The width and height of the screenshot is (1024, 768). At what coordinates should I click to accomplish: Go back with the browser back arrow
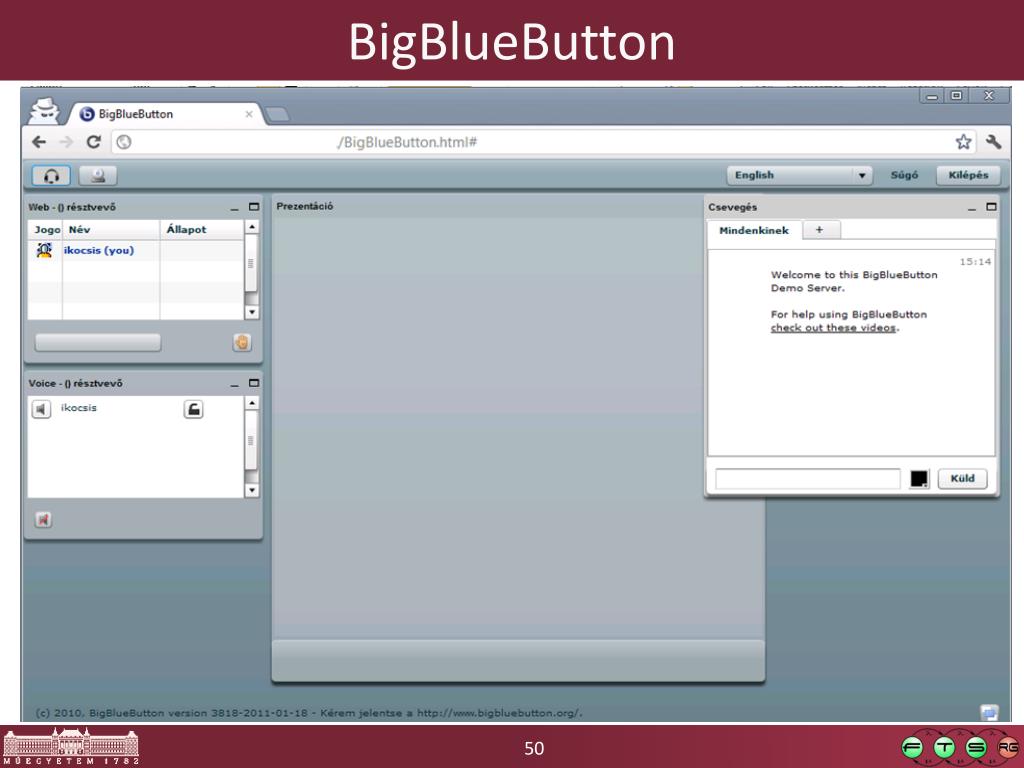tap(39, 142)
